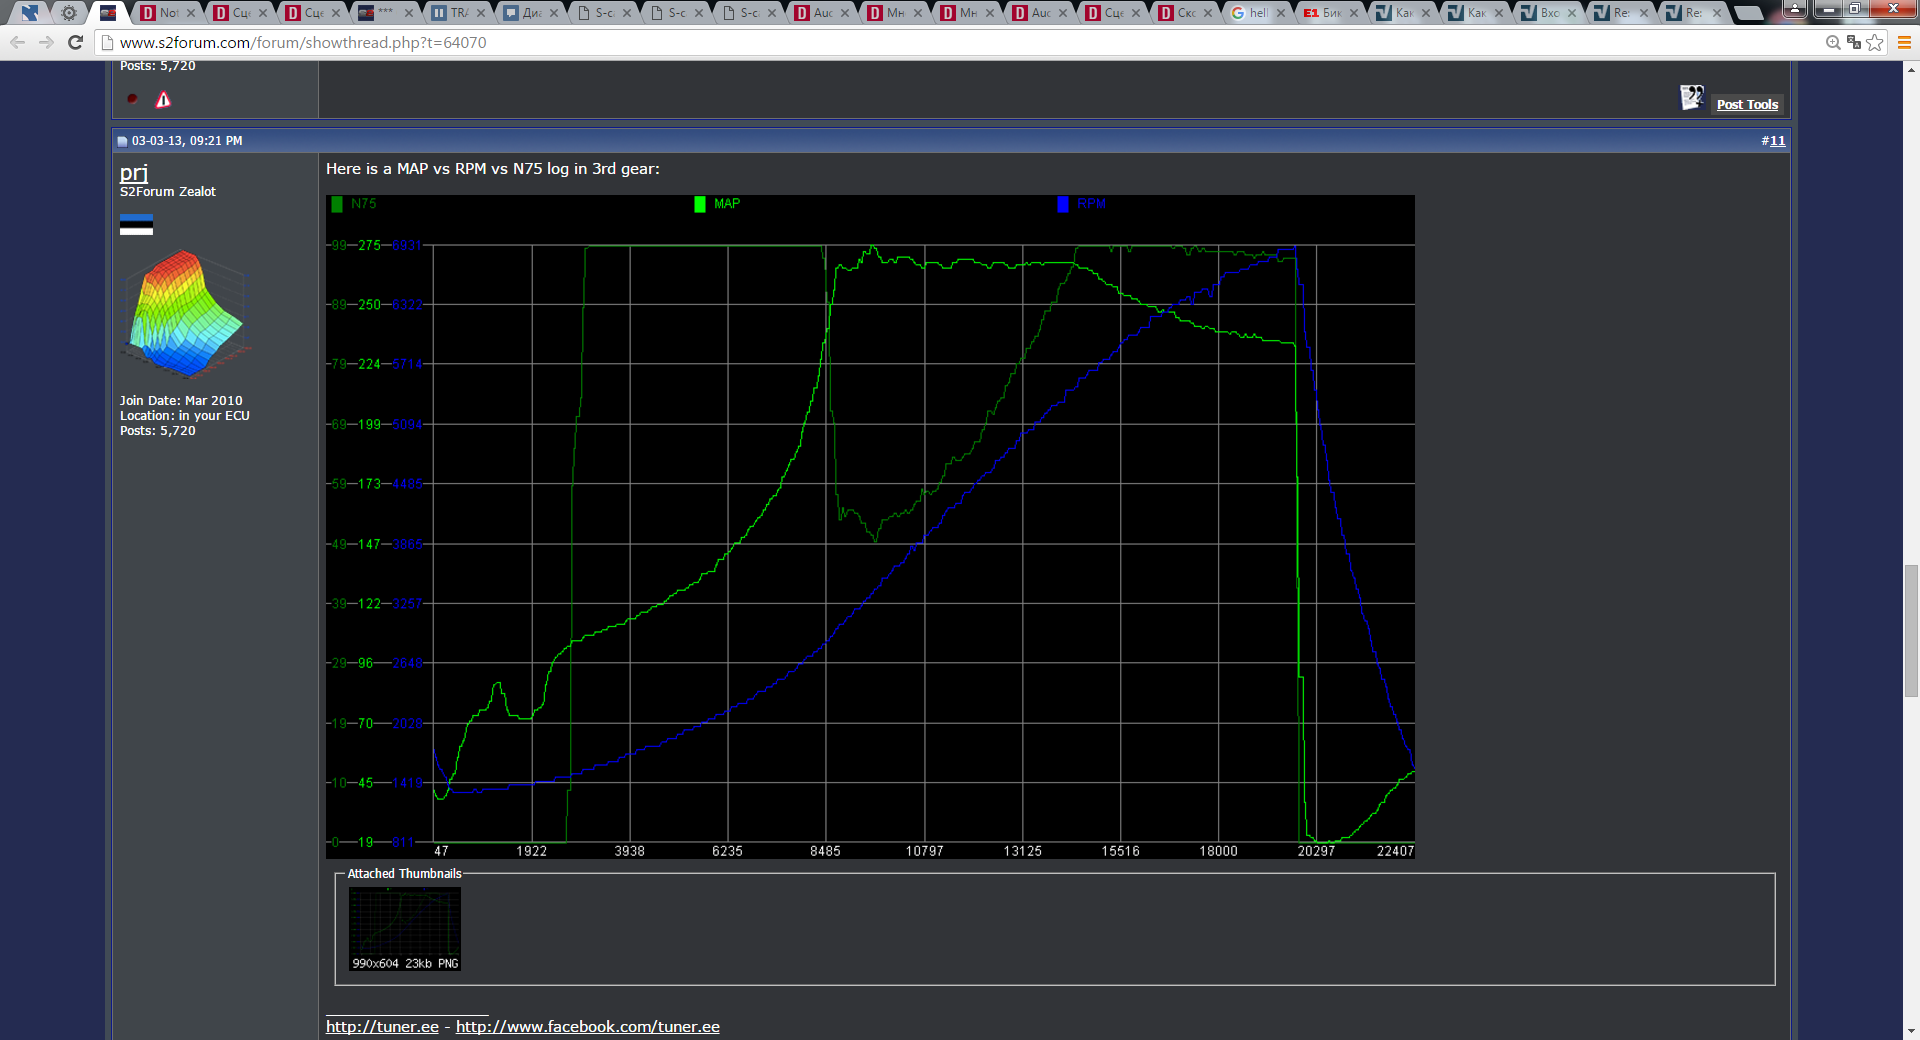
Task: Open the http://tuner.ee link
Action: (382, 1027)
